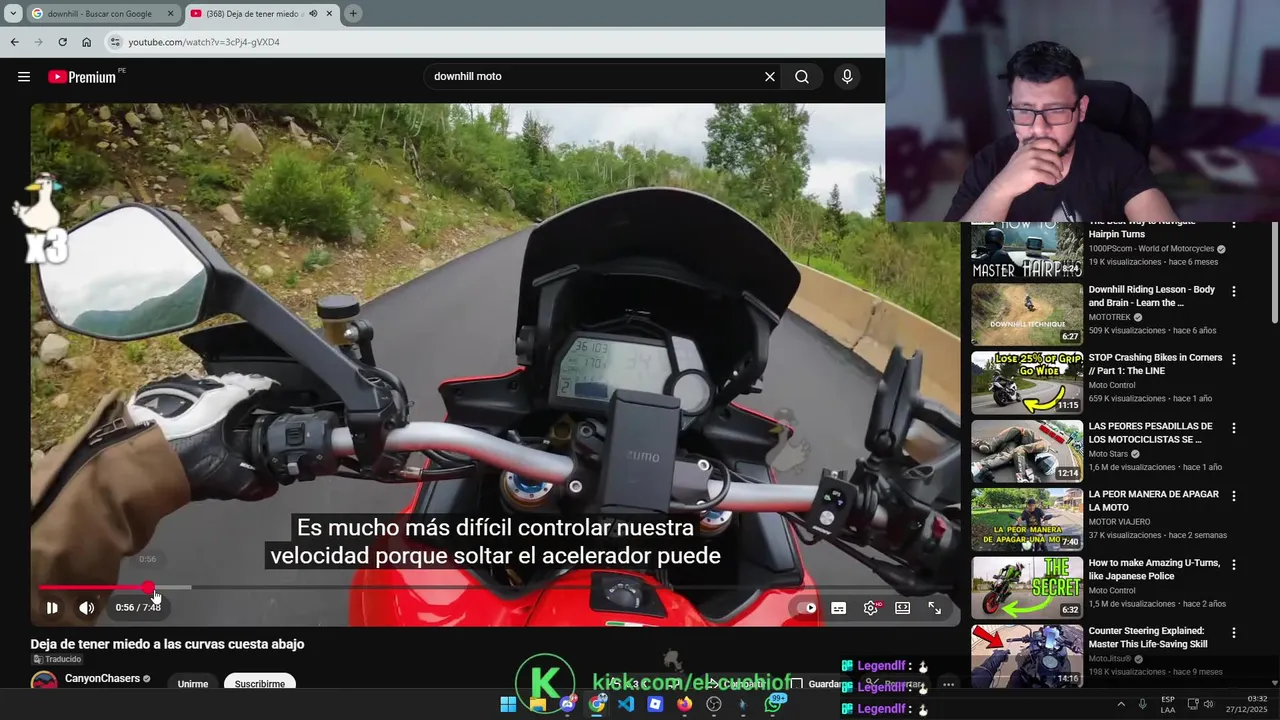This screenshot has width=1280, height=720.
Task: Switch to 'downhill - Buscar con Google' tab
Action: 100,14
